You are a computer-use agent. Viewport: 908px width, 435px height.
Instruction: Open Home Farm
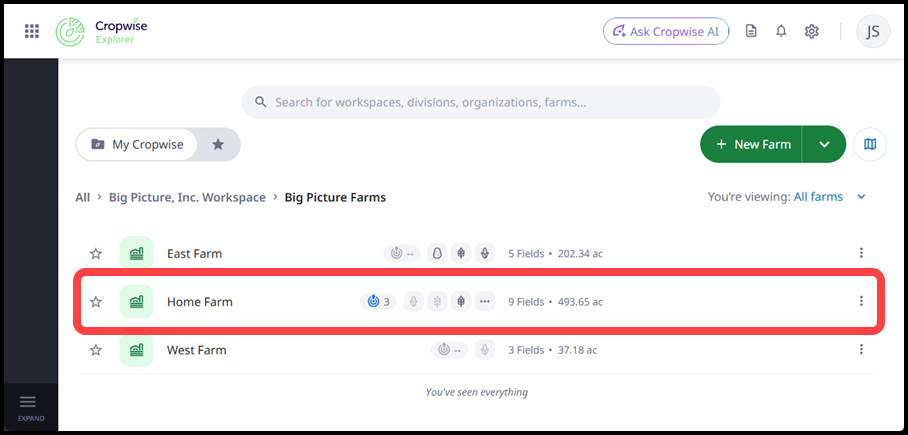click(200, 302)
